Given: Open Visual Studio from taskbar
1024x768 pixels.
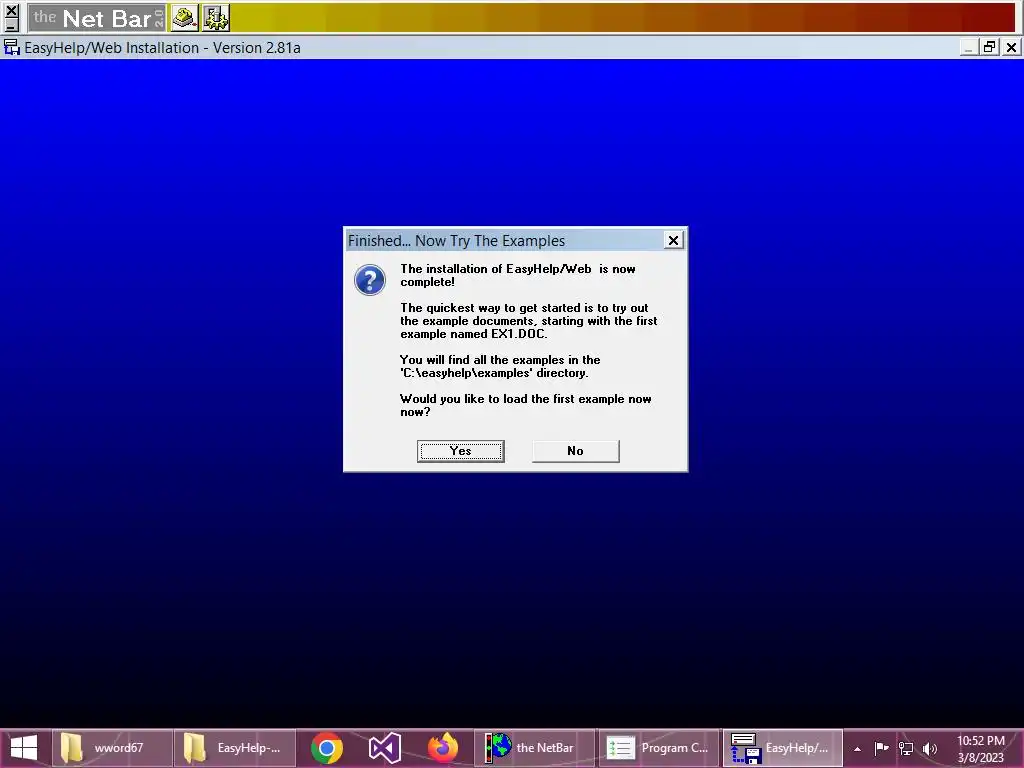Looking at the screenshot, I should click(x=385, y=748).
